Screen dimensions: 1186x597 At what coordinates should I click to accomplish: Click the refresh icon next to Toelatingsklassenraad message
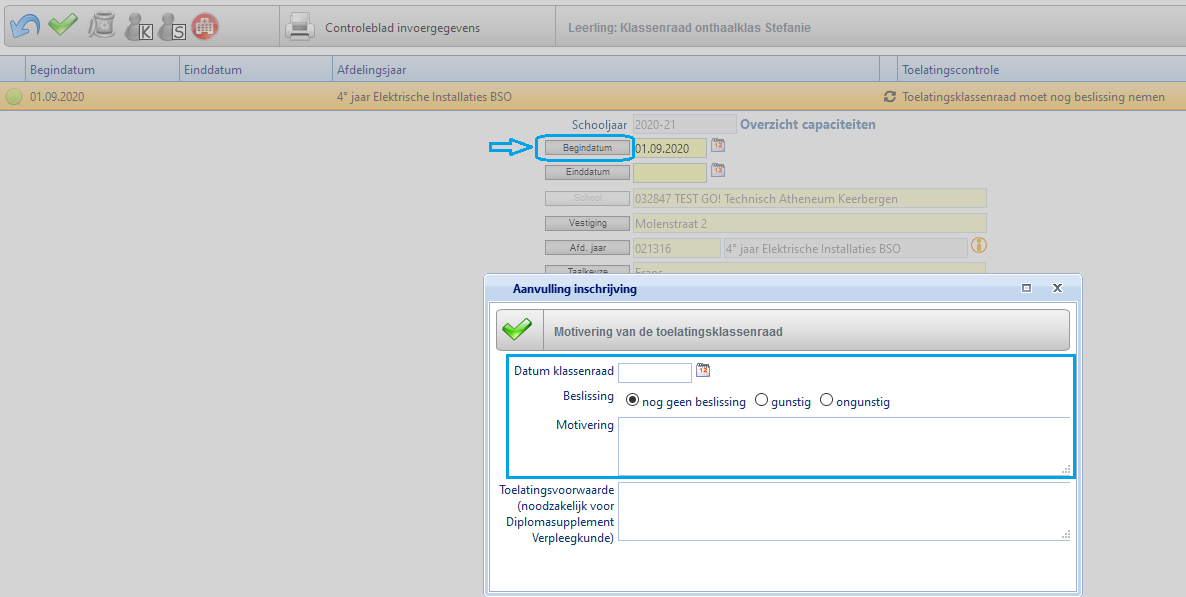point(889,97)
